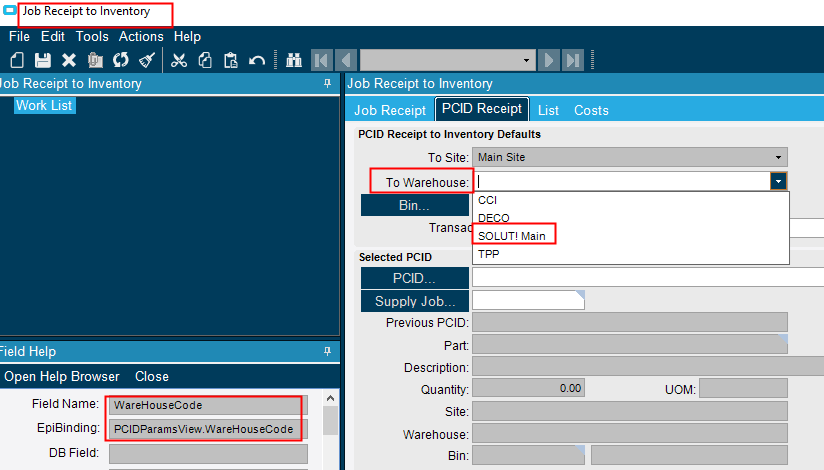
Task: Click the New document toolbar icon
Action: click(x=17, y=60)
